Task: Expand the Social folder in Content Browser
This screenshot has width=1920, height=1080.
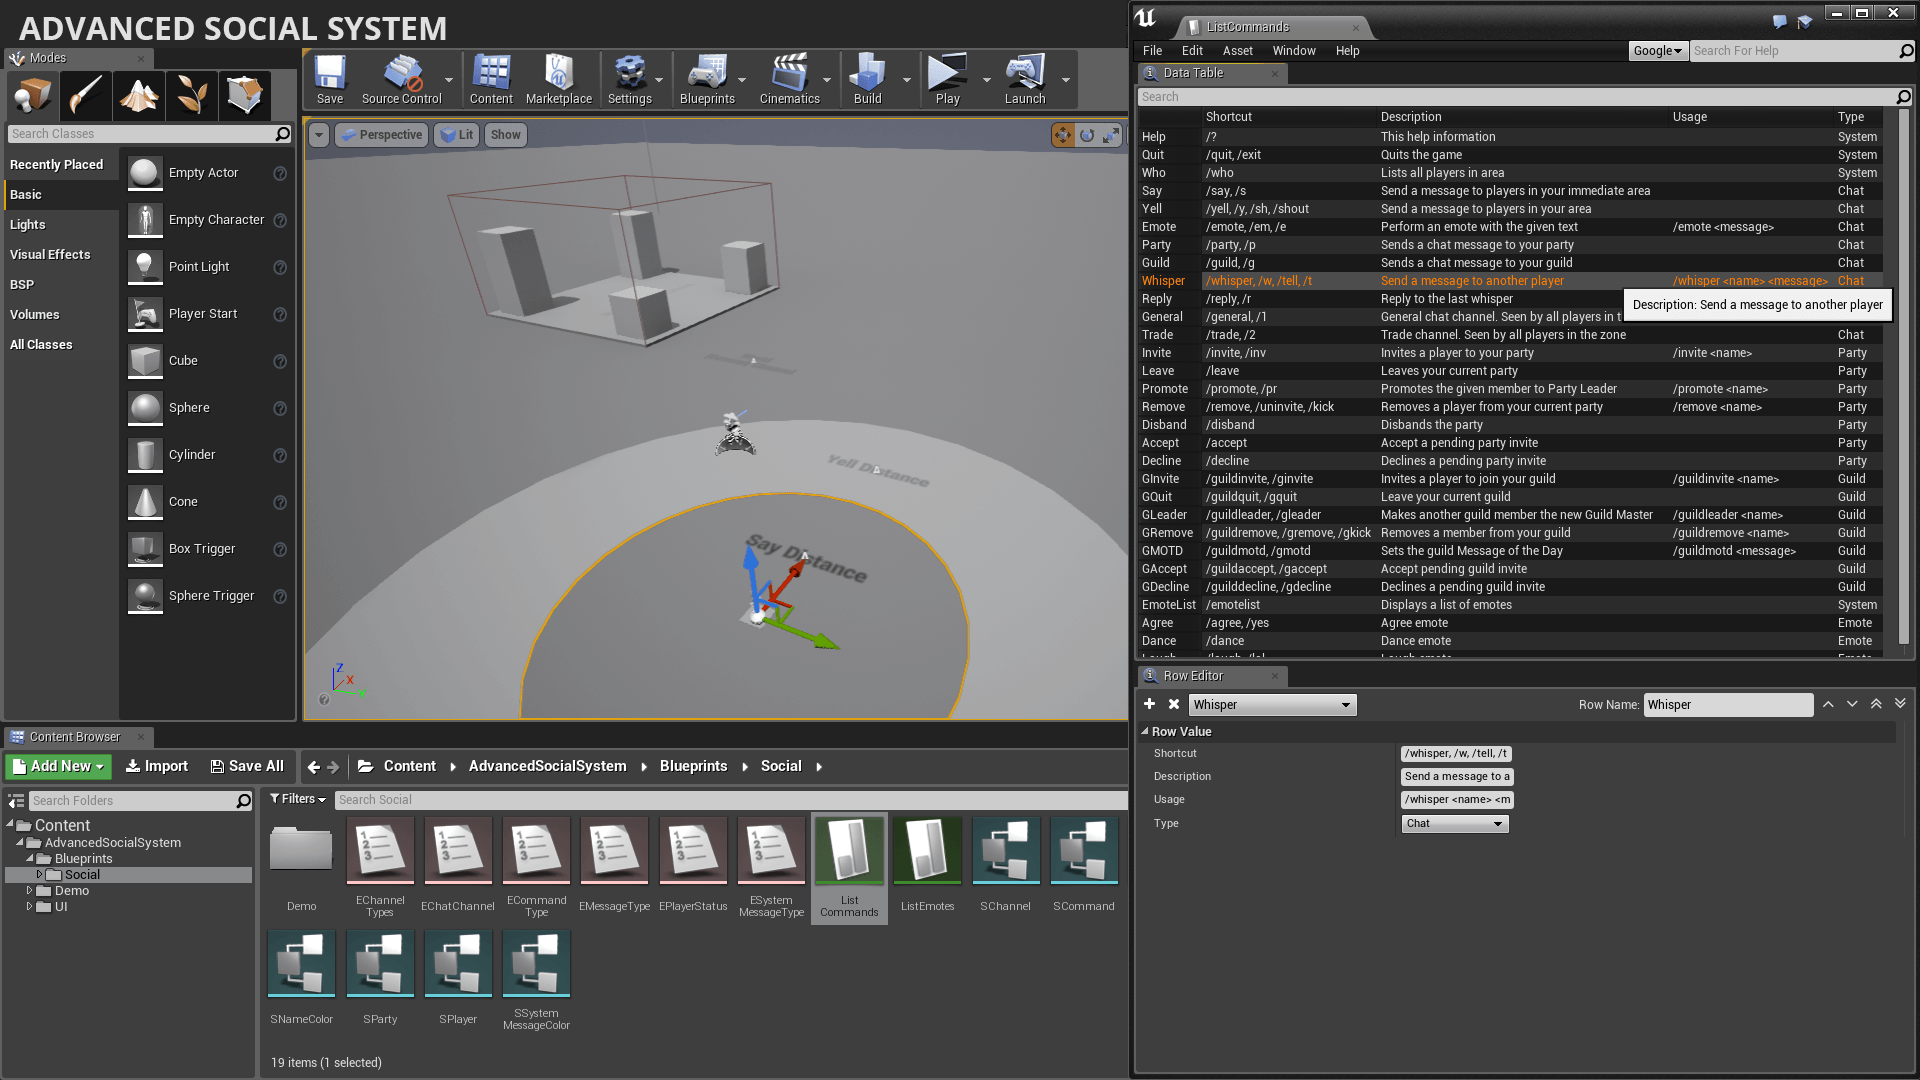Action: [x=40, y=874]
